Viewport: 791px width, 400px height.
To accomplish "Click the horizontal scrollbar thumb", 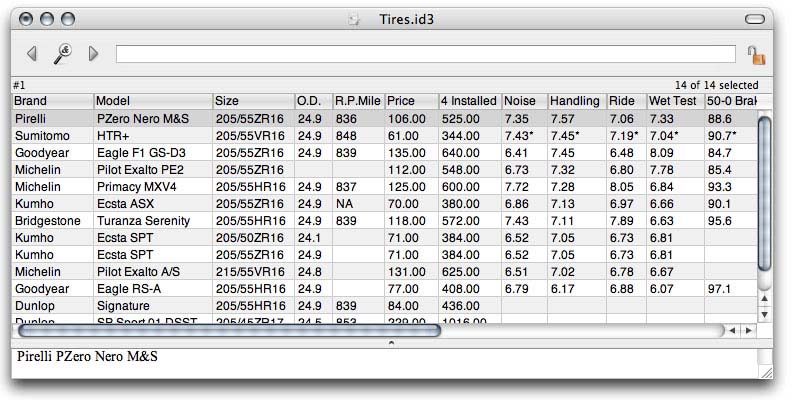I will (x=230, y=330).
